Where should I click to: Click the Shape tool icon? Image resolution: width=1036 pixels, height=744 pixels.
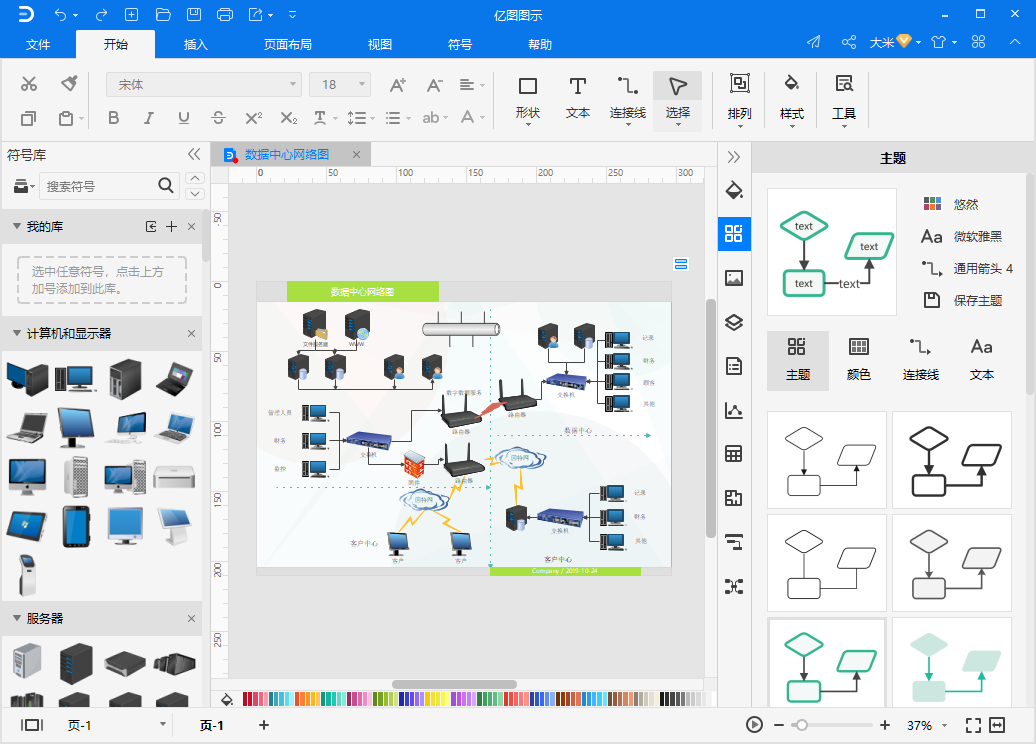(x=527, y=86)
